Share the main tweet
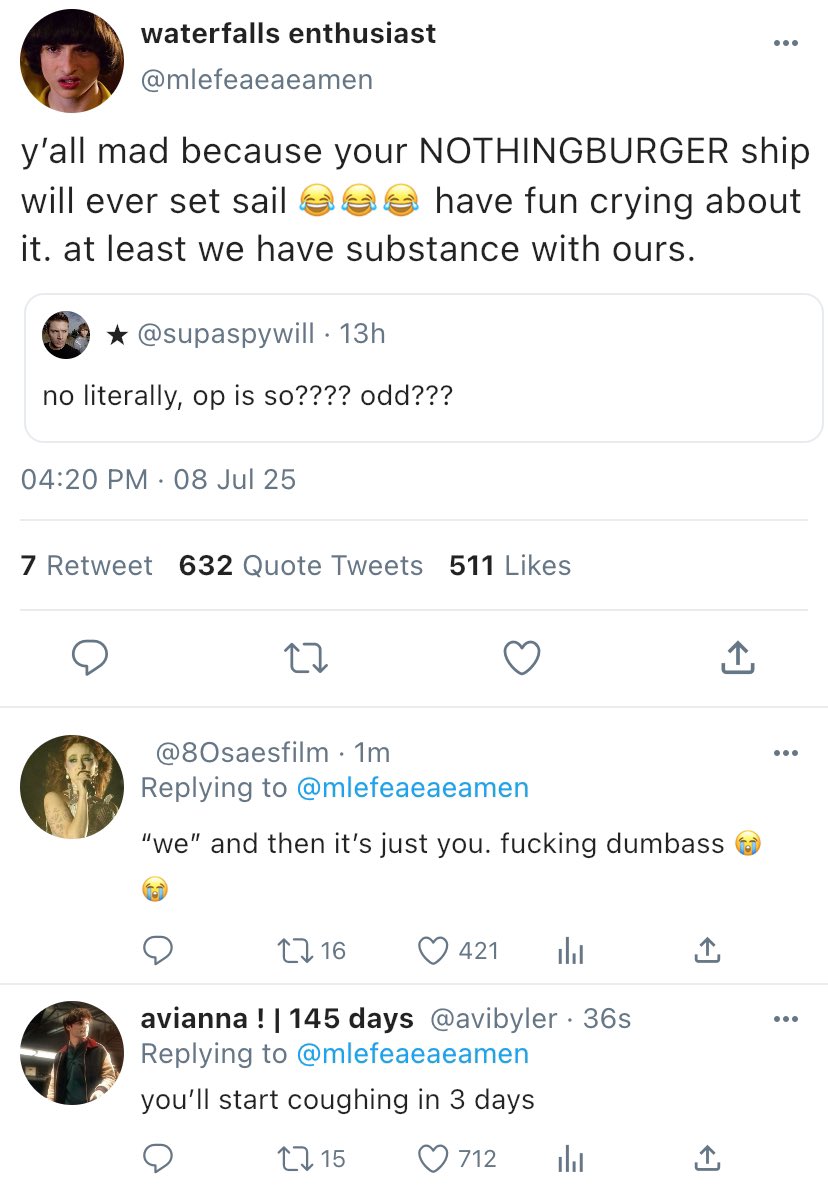 [736, 658]
